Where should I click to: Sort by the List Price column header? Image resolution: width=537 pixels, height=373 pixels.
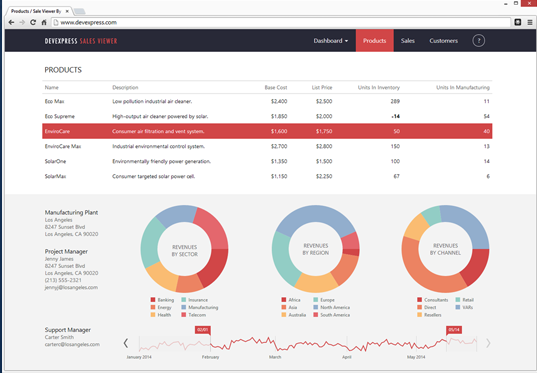click(322, 88)
